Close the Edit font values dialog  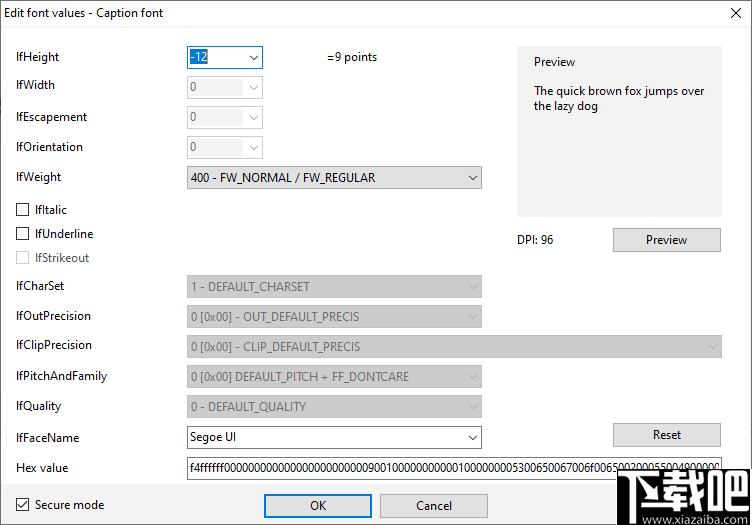pos(736,13)
